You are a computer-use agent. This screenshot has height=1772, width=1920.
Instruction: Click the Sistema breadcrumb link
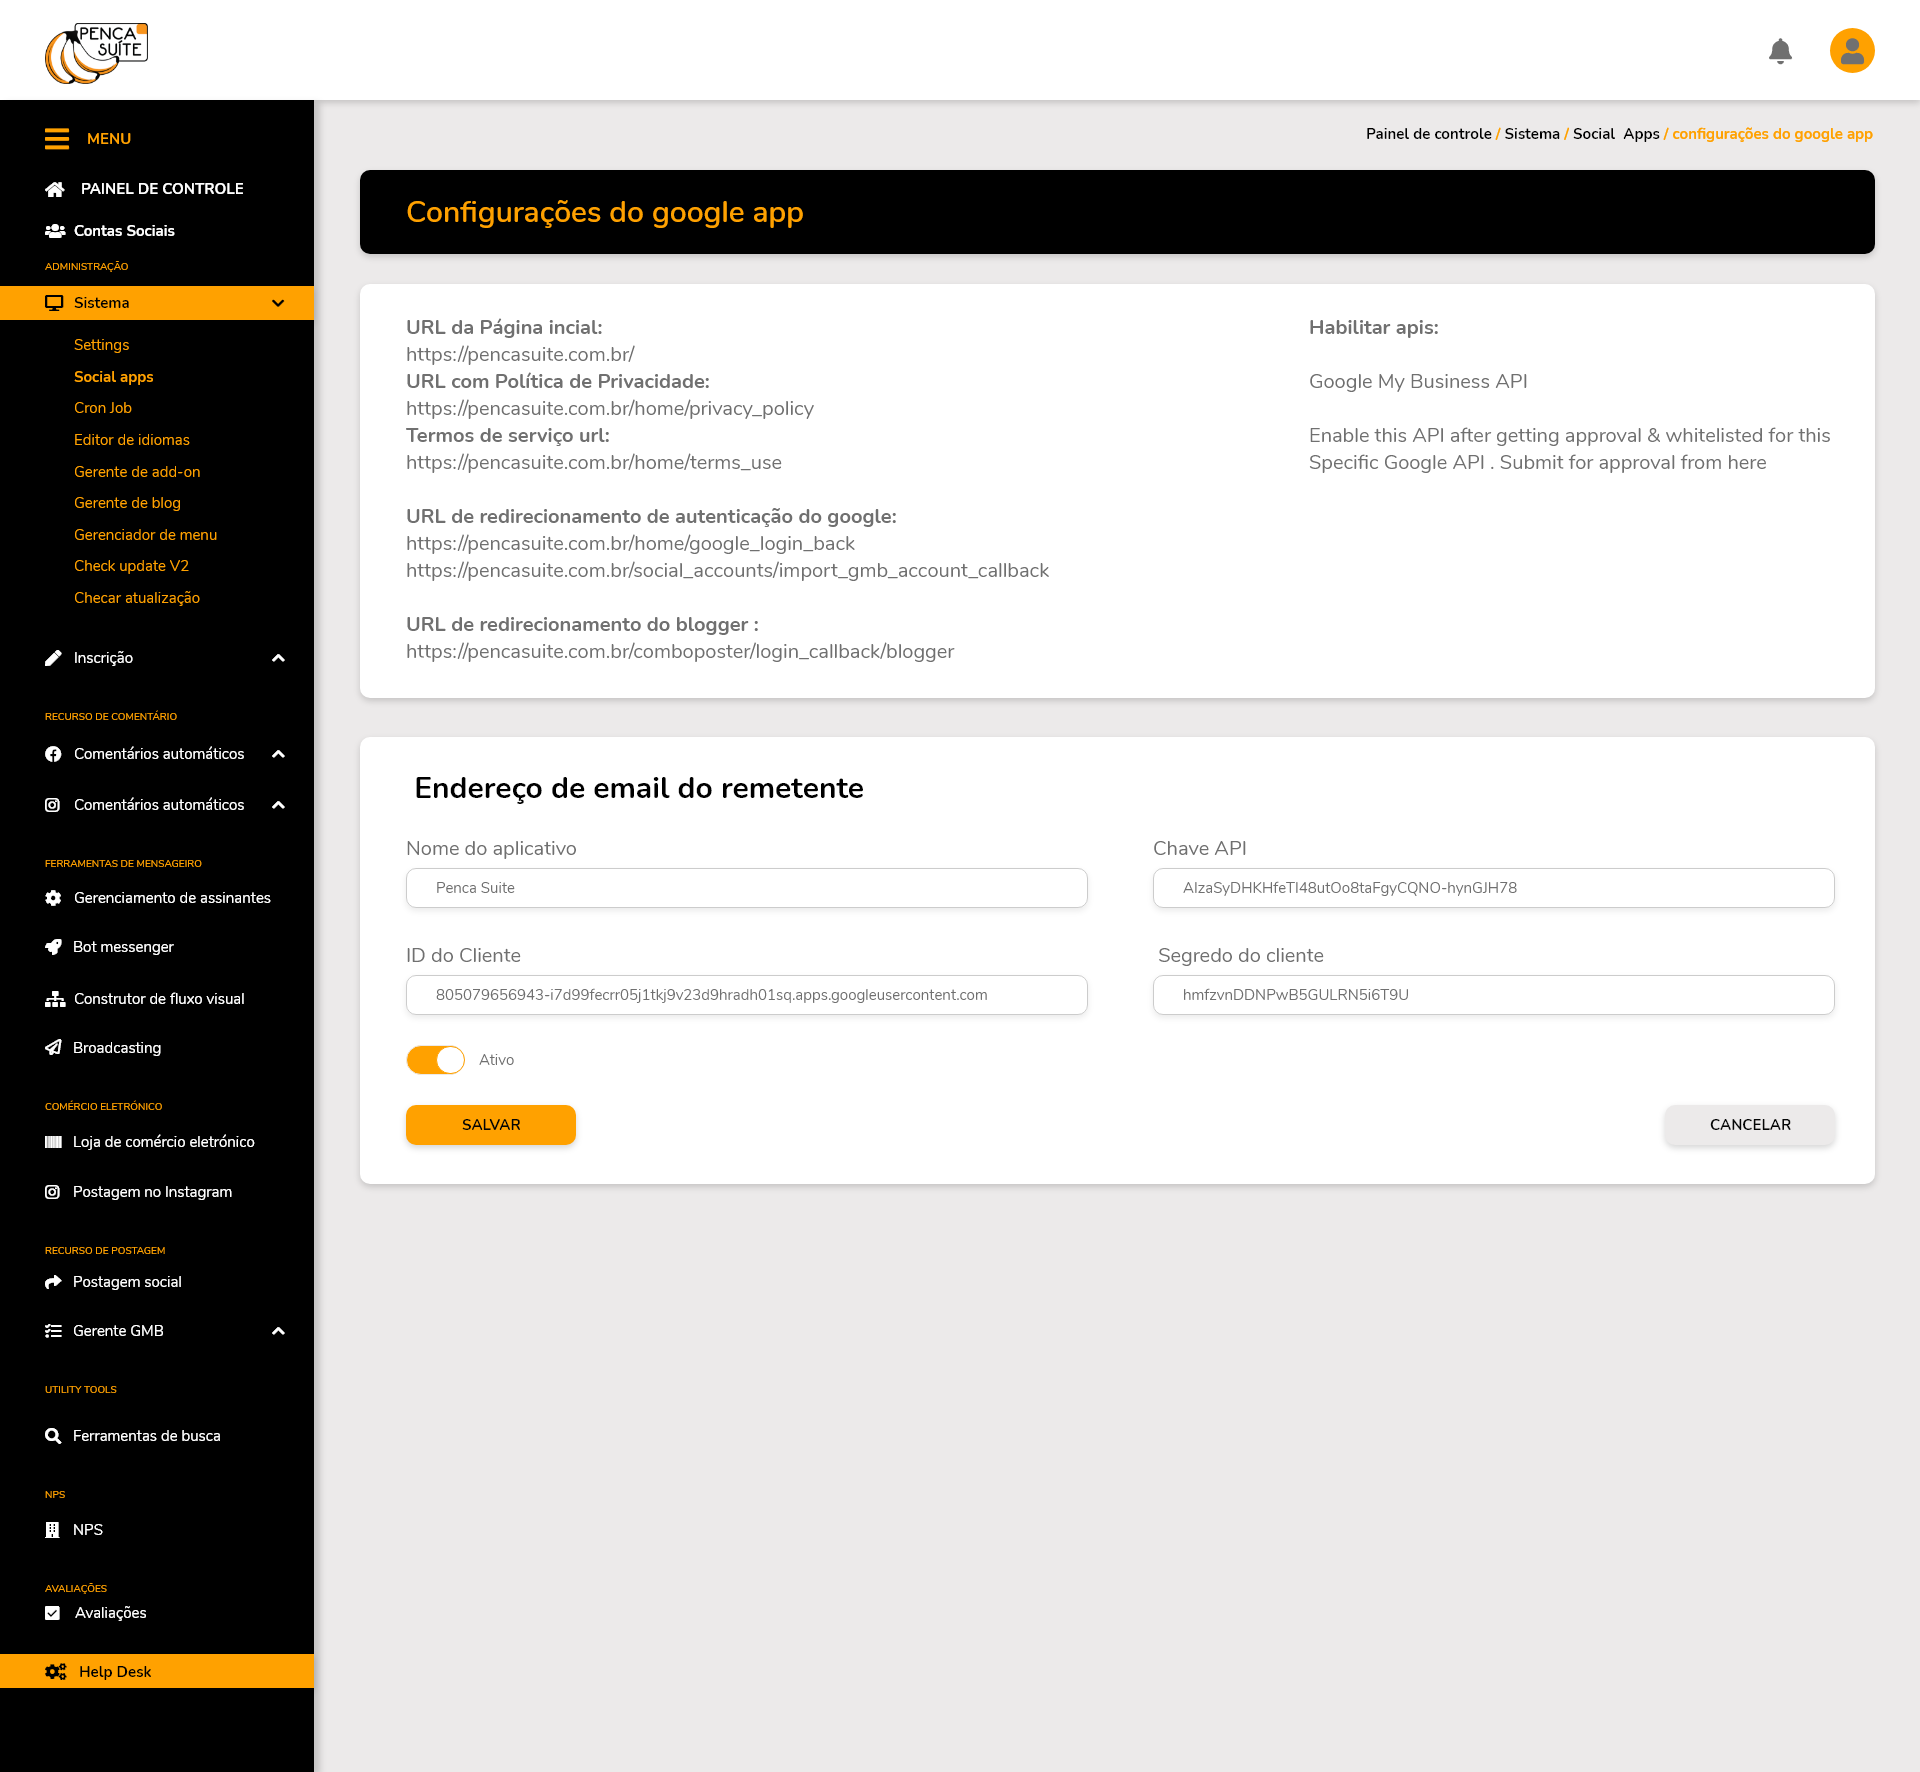(1531, 134)
